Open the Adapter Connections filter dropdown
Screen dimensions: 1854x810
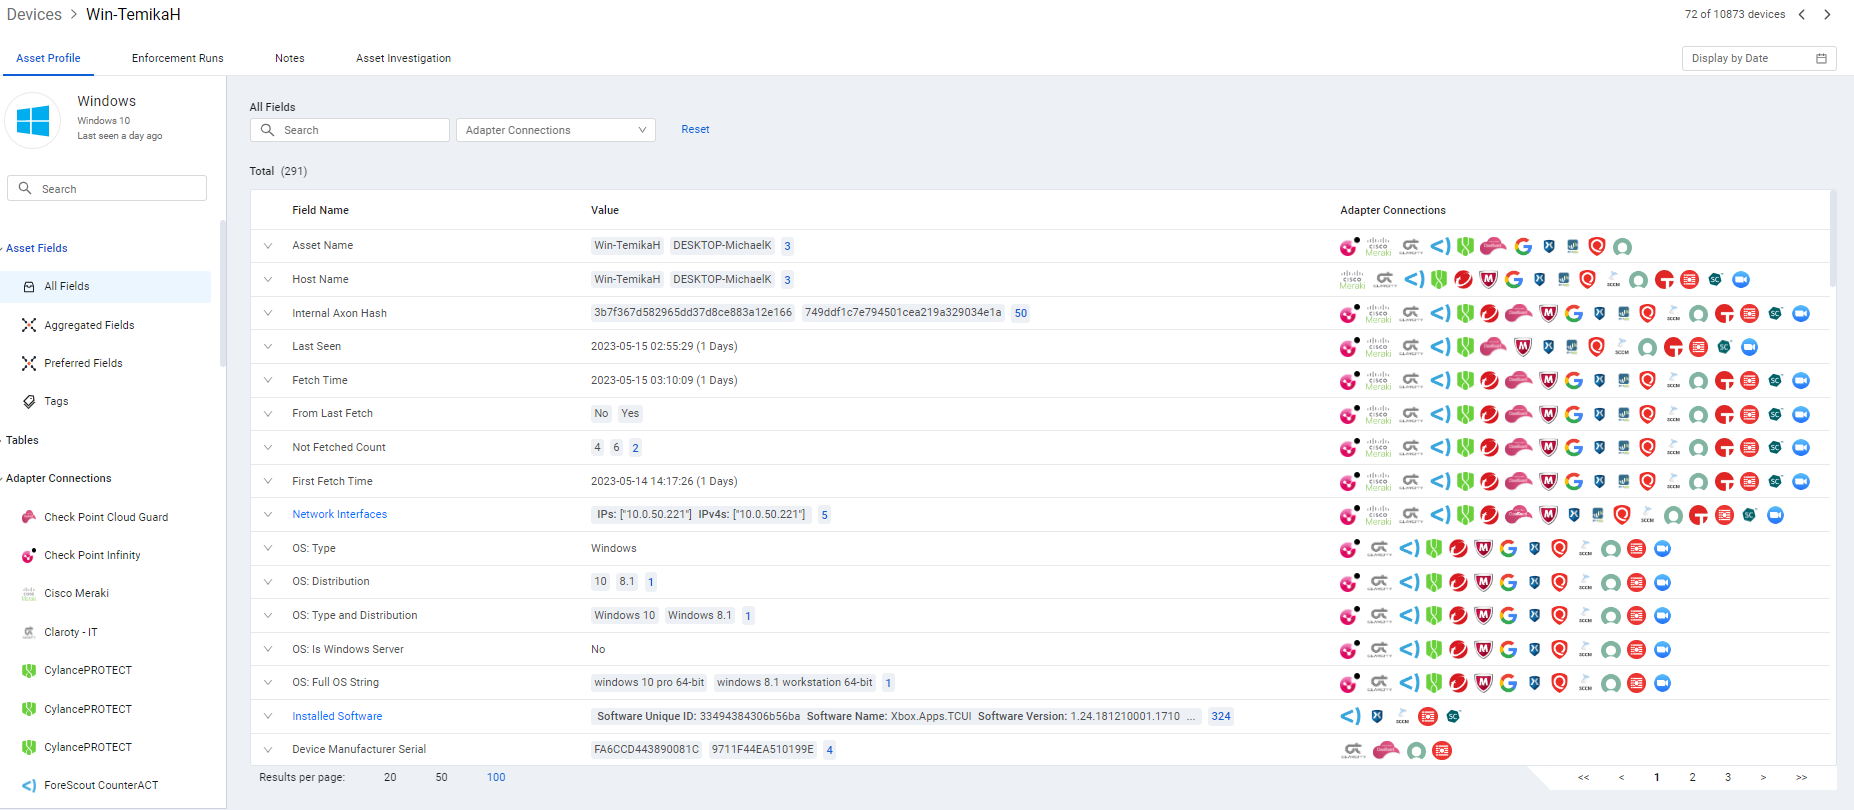point(555,130)
